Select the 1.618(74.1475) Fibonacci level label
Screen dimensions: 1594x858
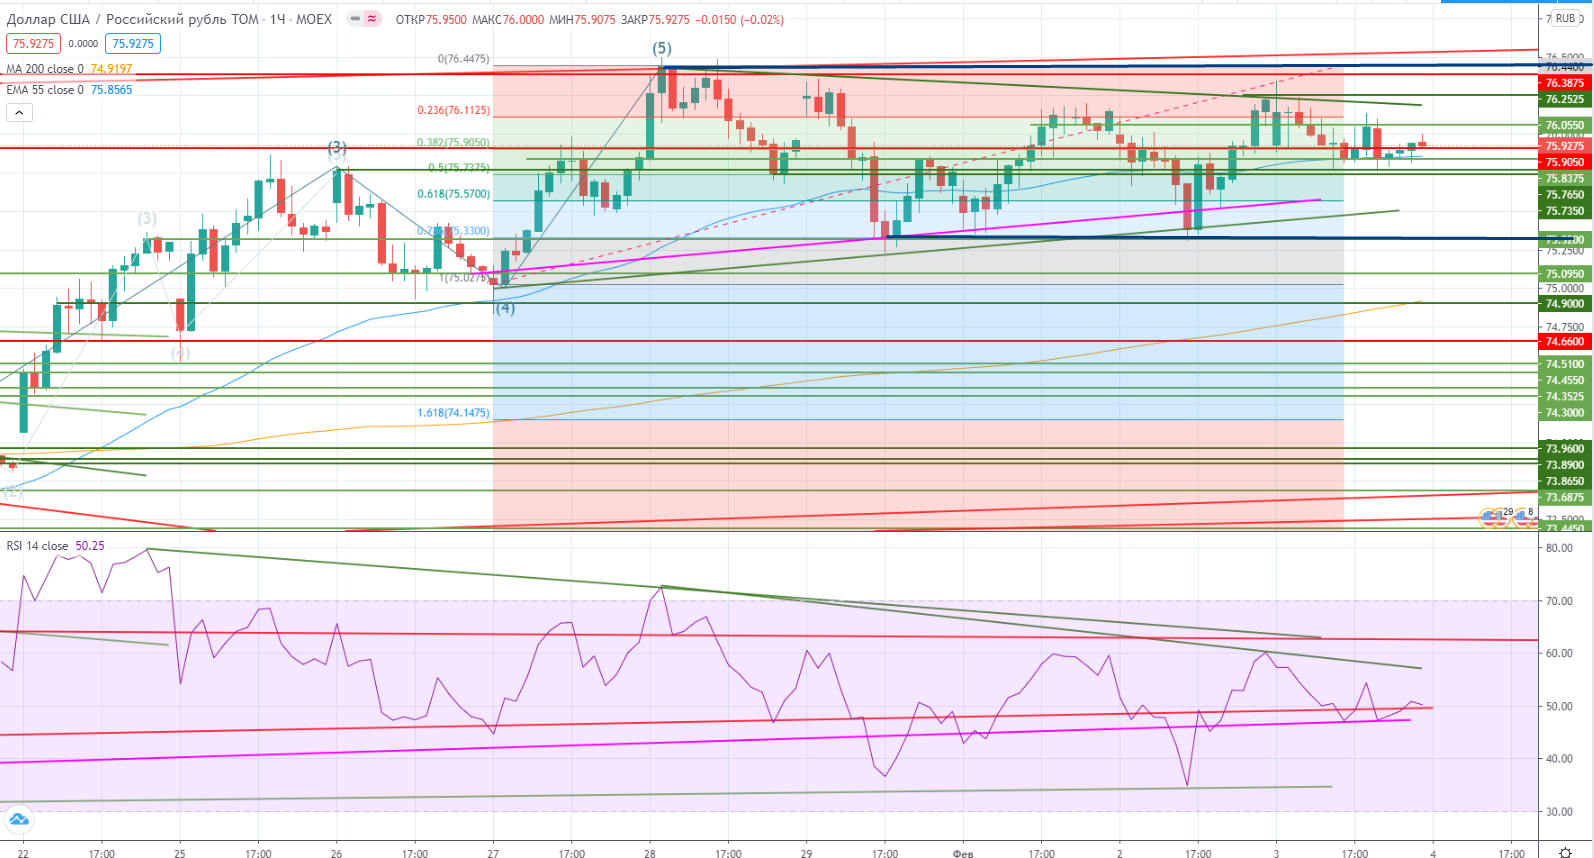tap(453, 412)
